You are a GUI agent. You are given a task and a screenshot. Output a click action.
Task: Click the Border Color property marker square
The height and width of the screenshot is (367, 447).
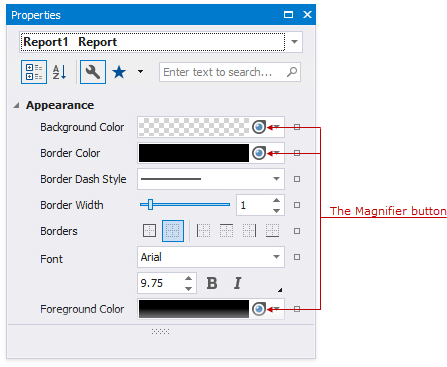point(297,153)
